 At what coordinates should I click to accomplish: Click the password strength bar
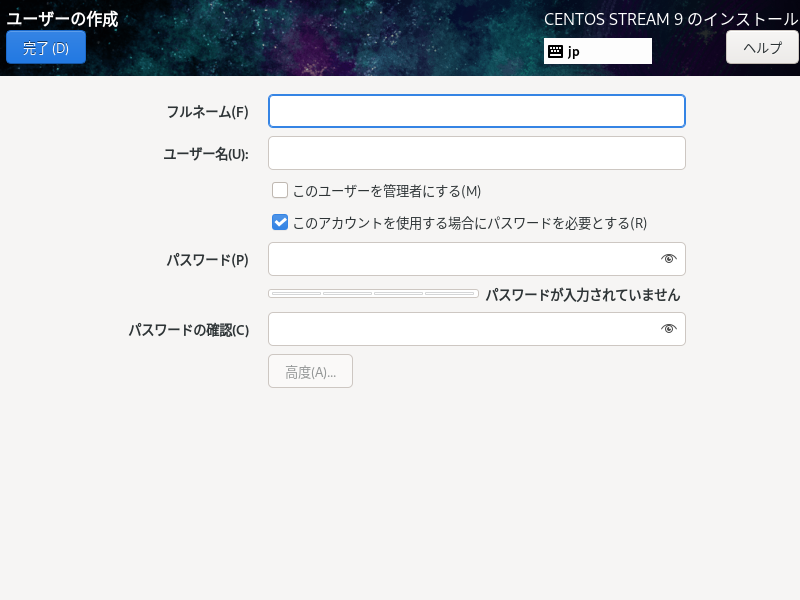373,293
